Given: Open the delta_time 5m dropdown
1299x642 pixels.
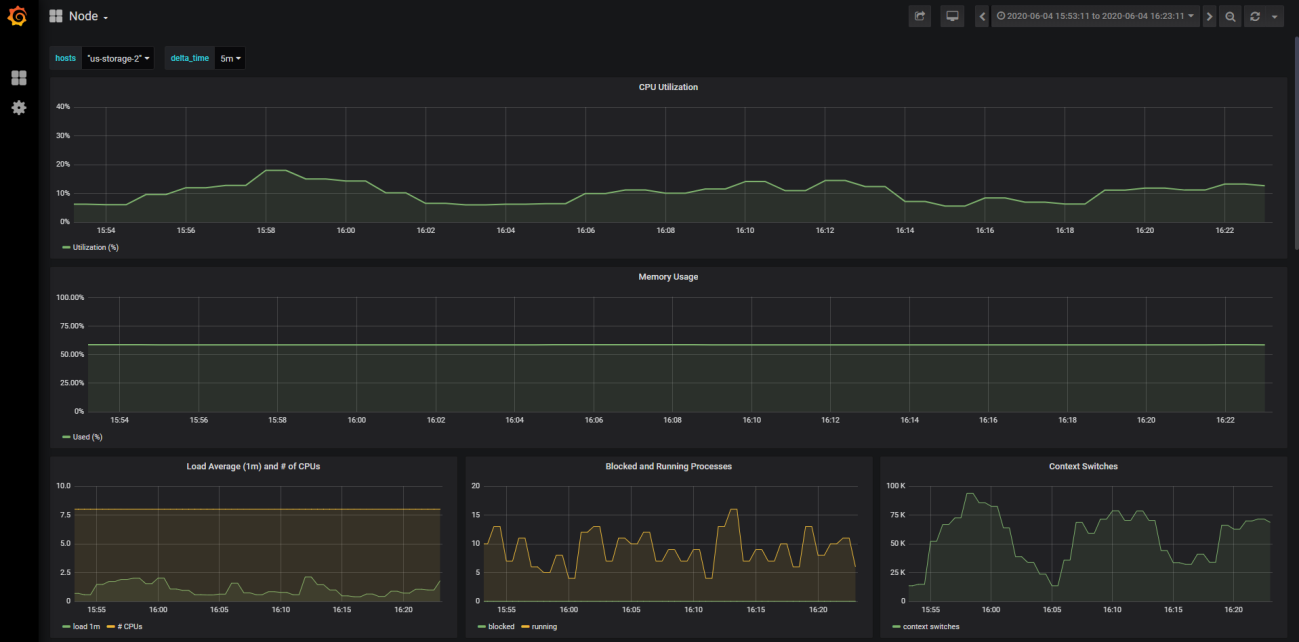Looking at the screenshot, I should pyautogui.click(x=230, y=58).
